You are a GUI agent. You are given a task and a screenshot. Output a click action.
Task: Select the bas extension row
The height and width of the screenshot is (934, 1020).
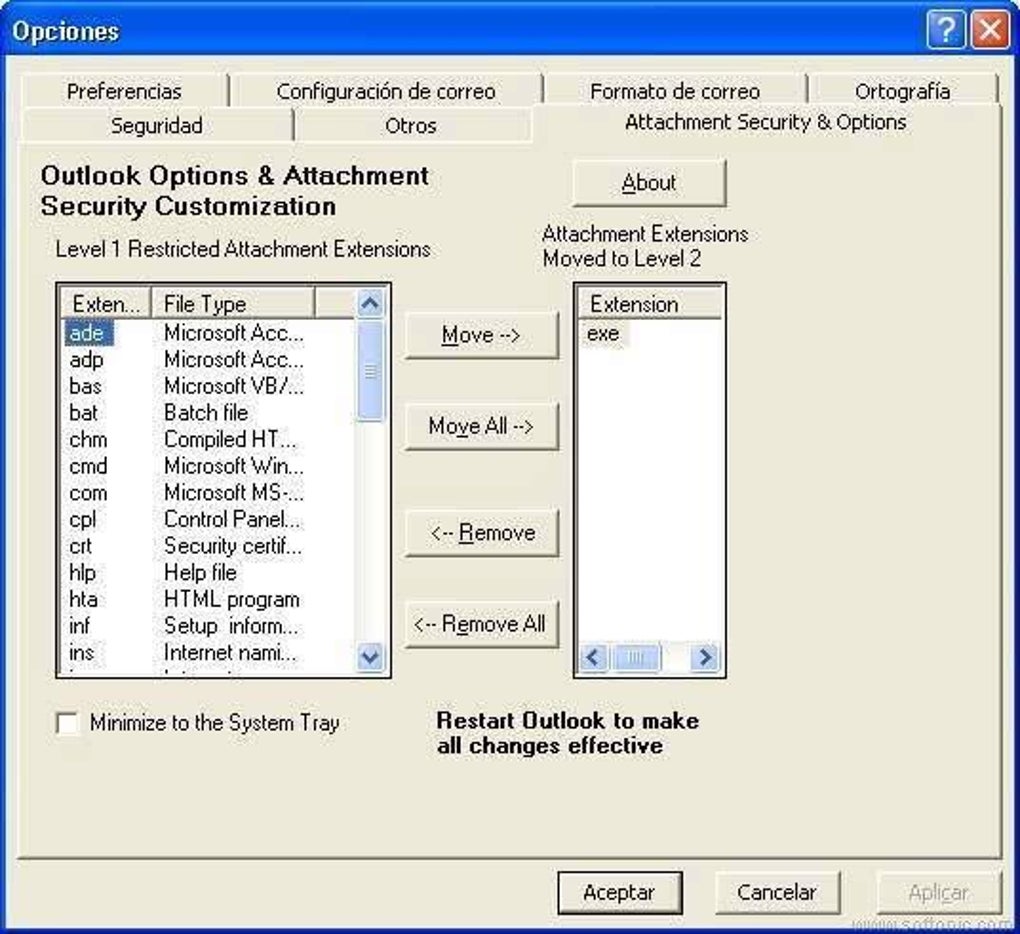click(208, 386)
